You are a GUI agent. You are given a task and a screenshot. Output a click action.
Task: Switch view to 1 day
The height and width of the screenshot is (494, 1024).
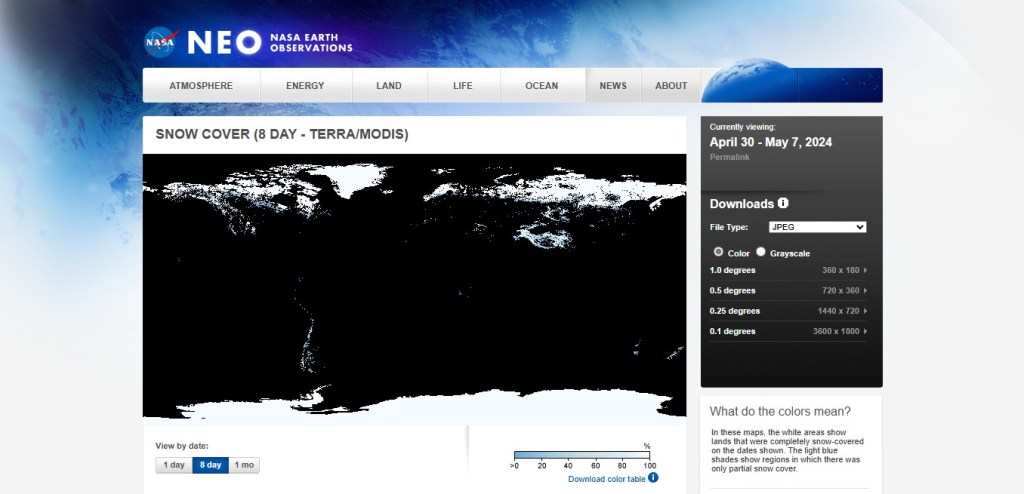(x=174, y=465)
